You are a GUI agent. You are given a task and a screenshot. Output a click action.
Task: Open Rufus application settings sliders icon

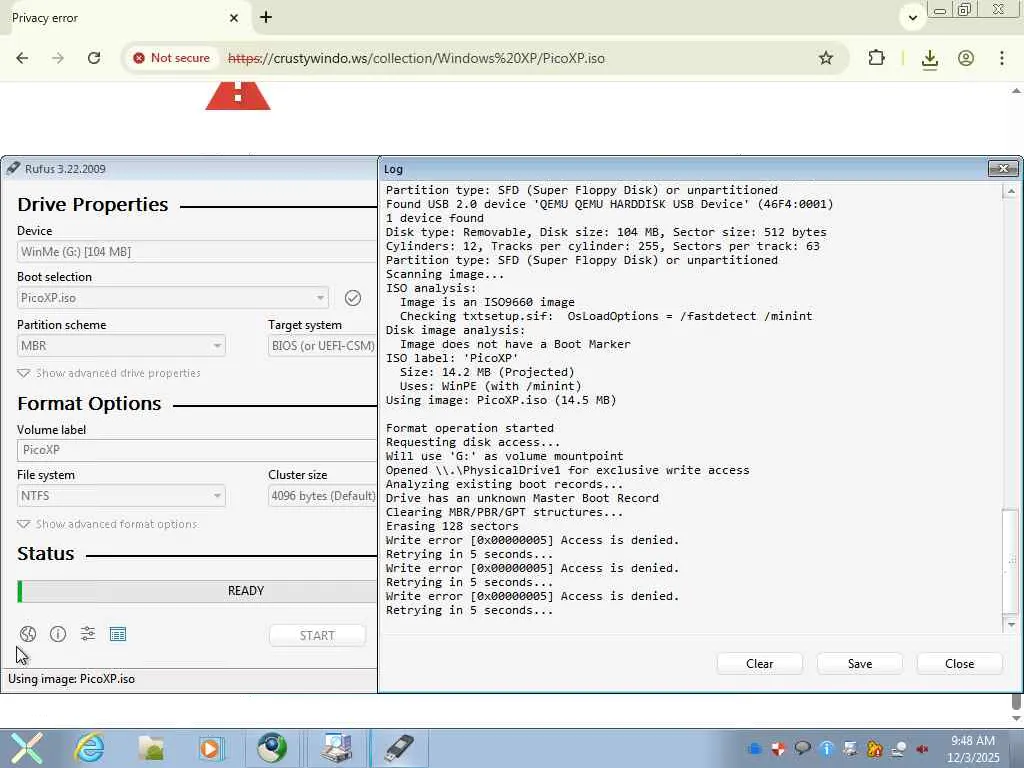tap(88, 633)
